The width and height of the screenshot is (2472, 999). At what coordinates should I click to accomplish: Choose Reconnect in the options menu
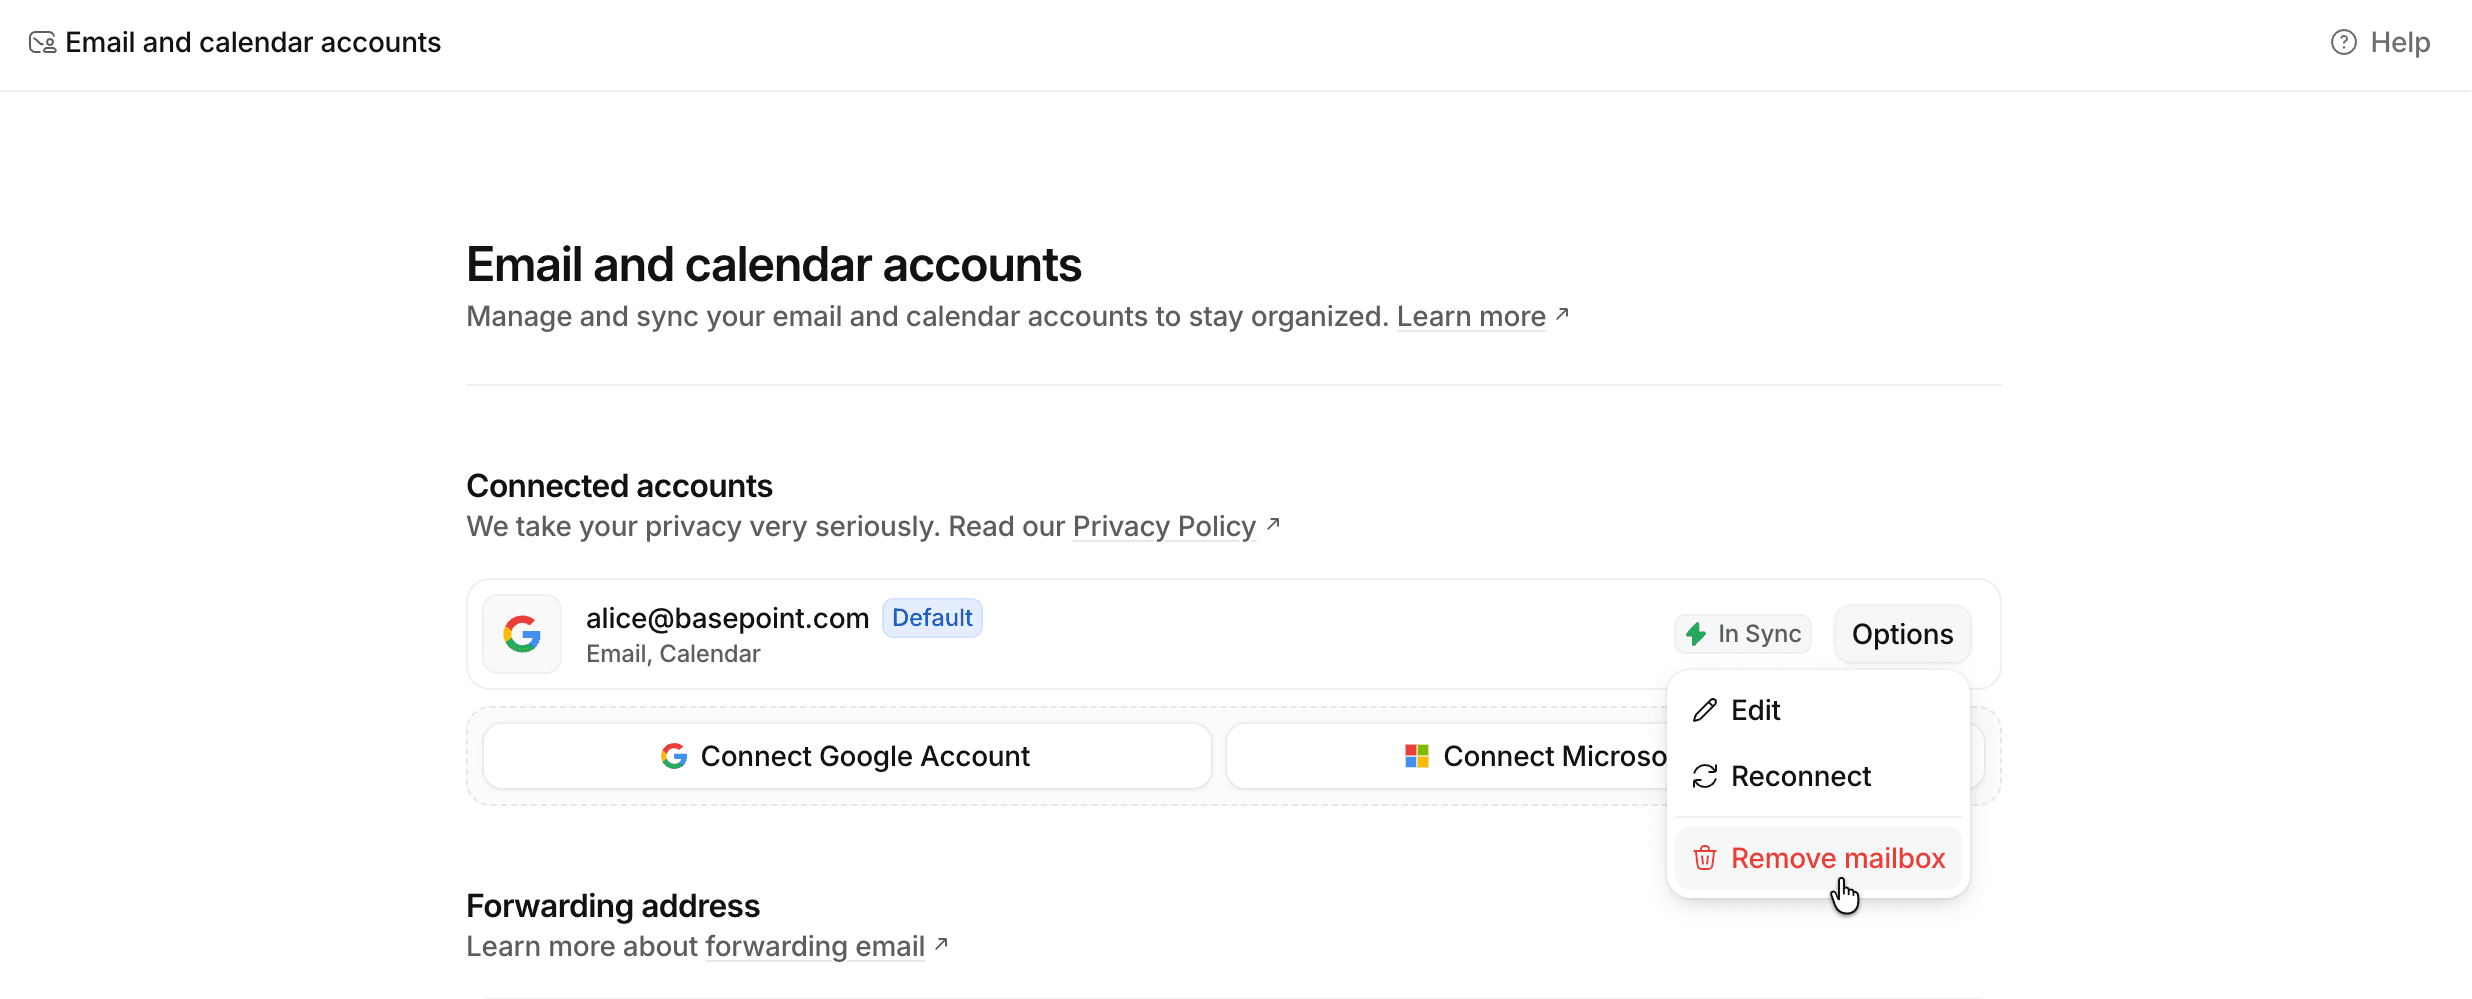coord(1818,776)
